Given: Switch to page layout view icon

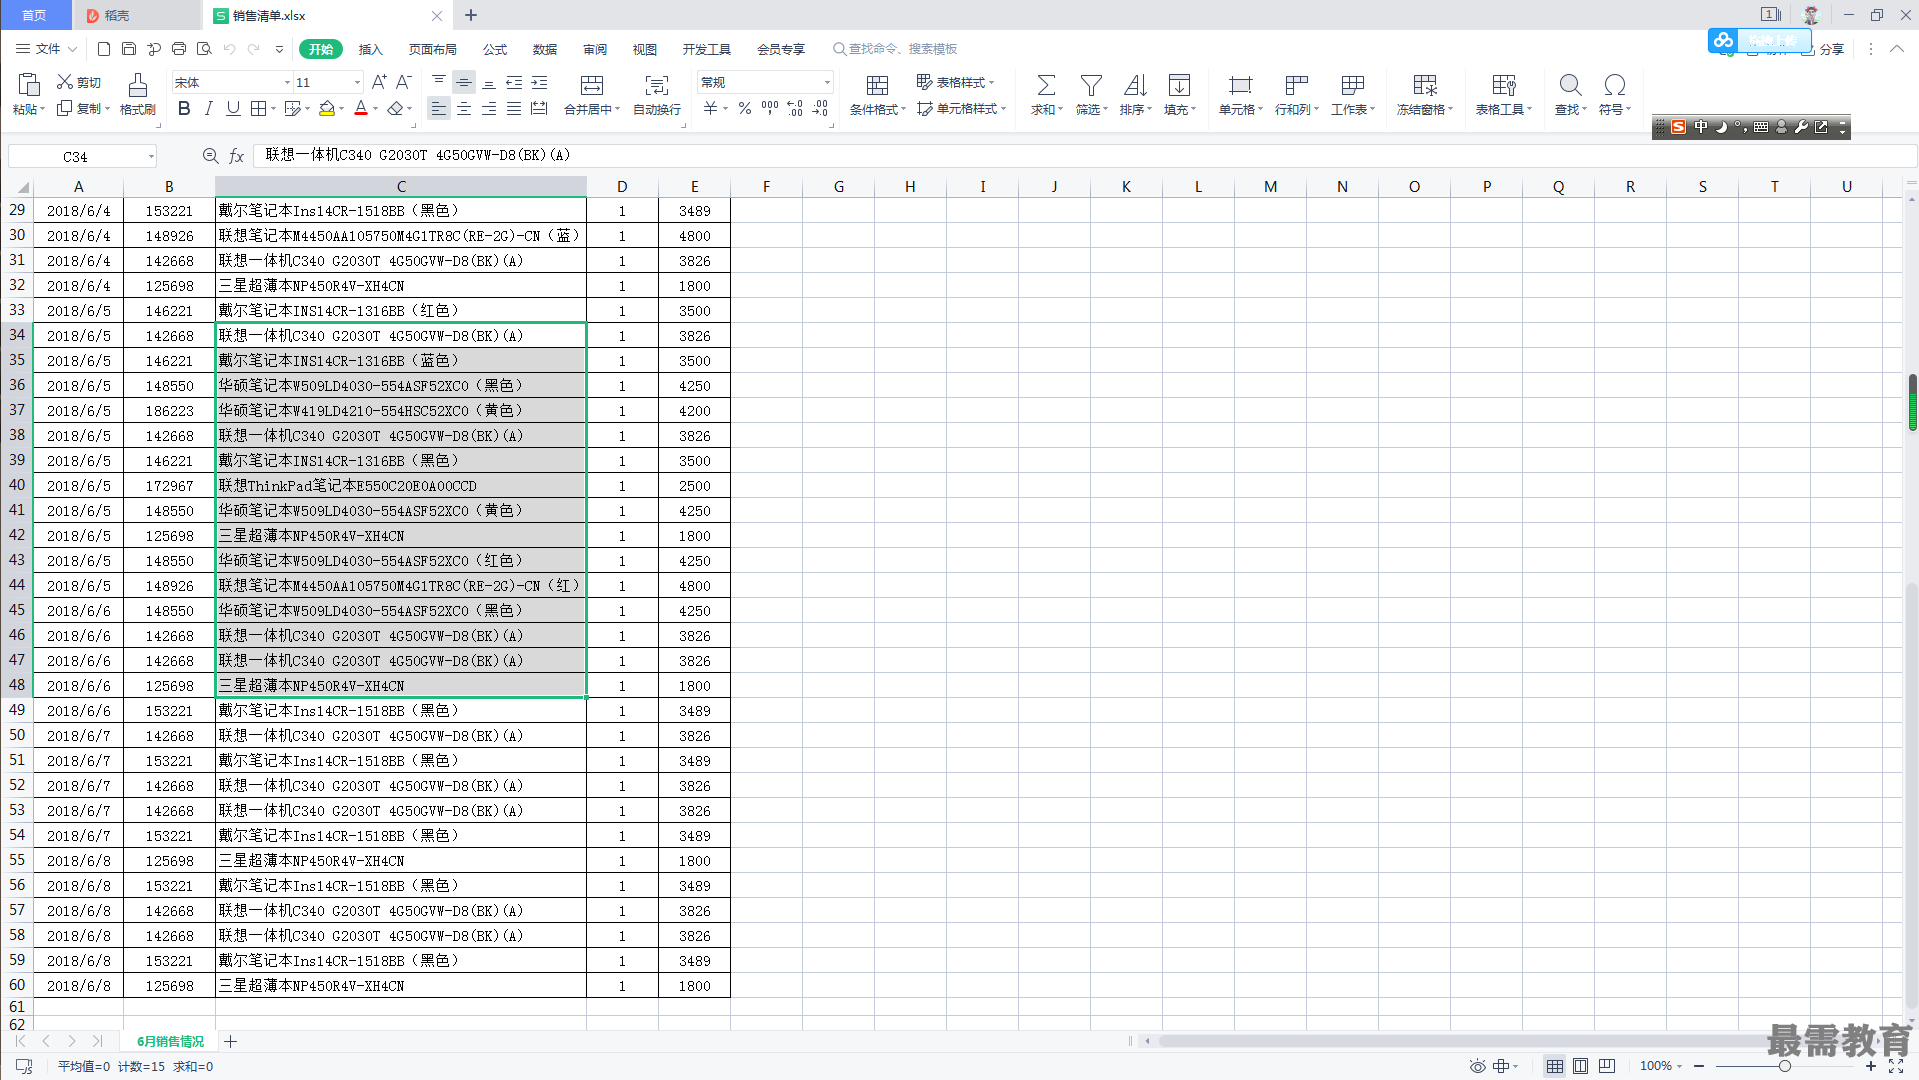Looking at the screenshot, I should (x=1580, y=1066).
